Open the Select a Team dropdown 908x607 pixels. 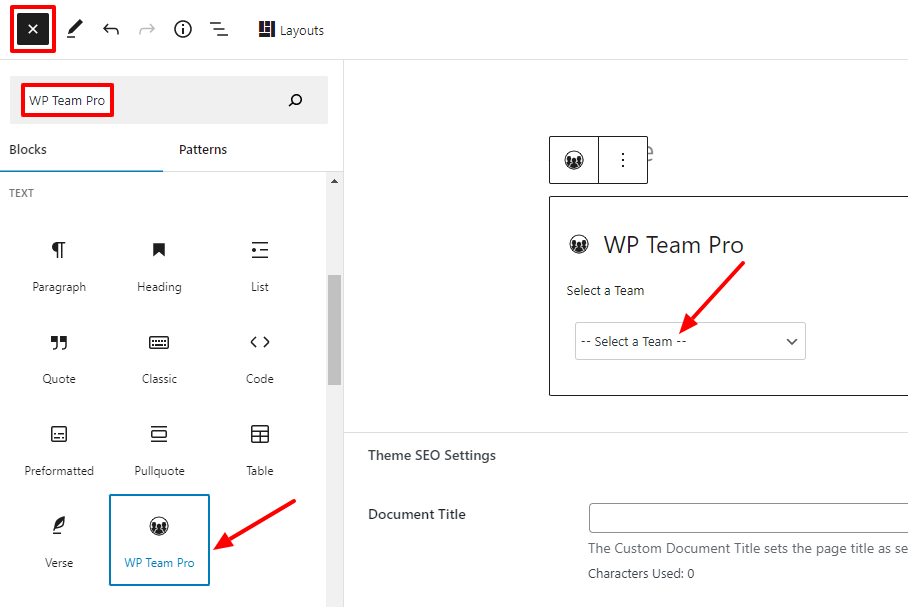click(690, 341)
